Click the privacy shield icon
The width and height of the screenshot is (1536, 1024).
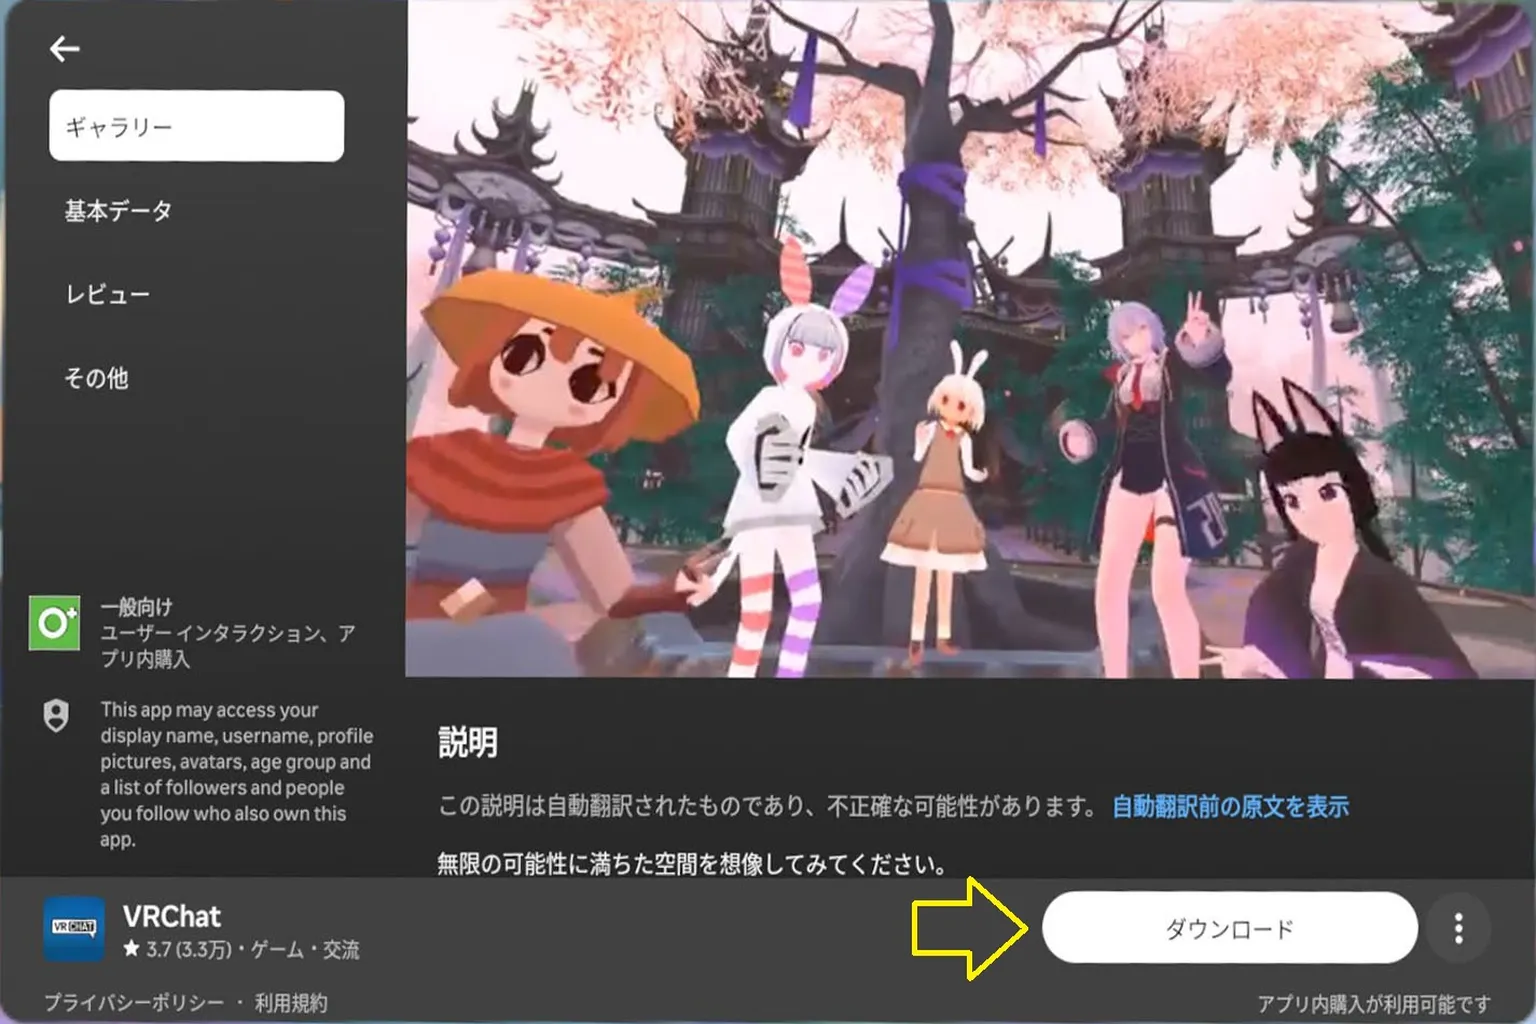point(57,715)
